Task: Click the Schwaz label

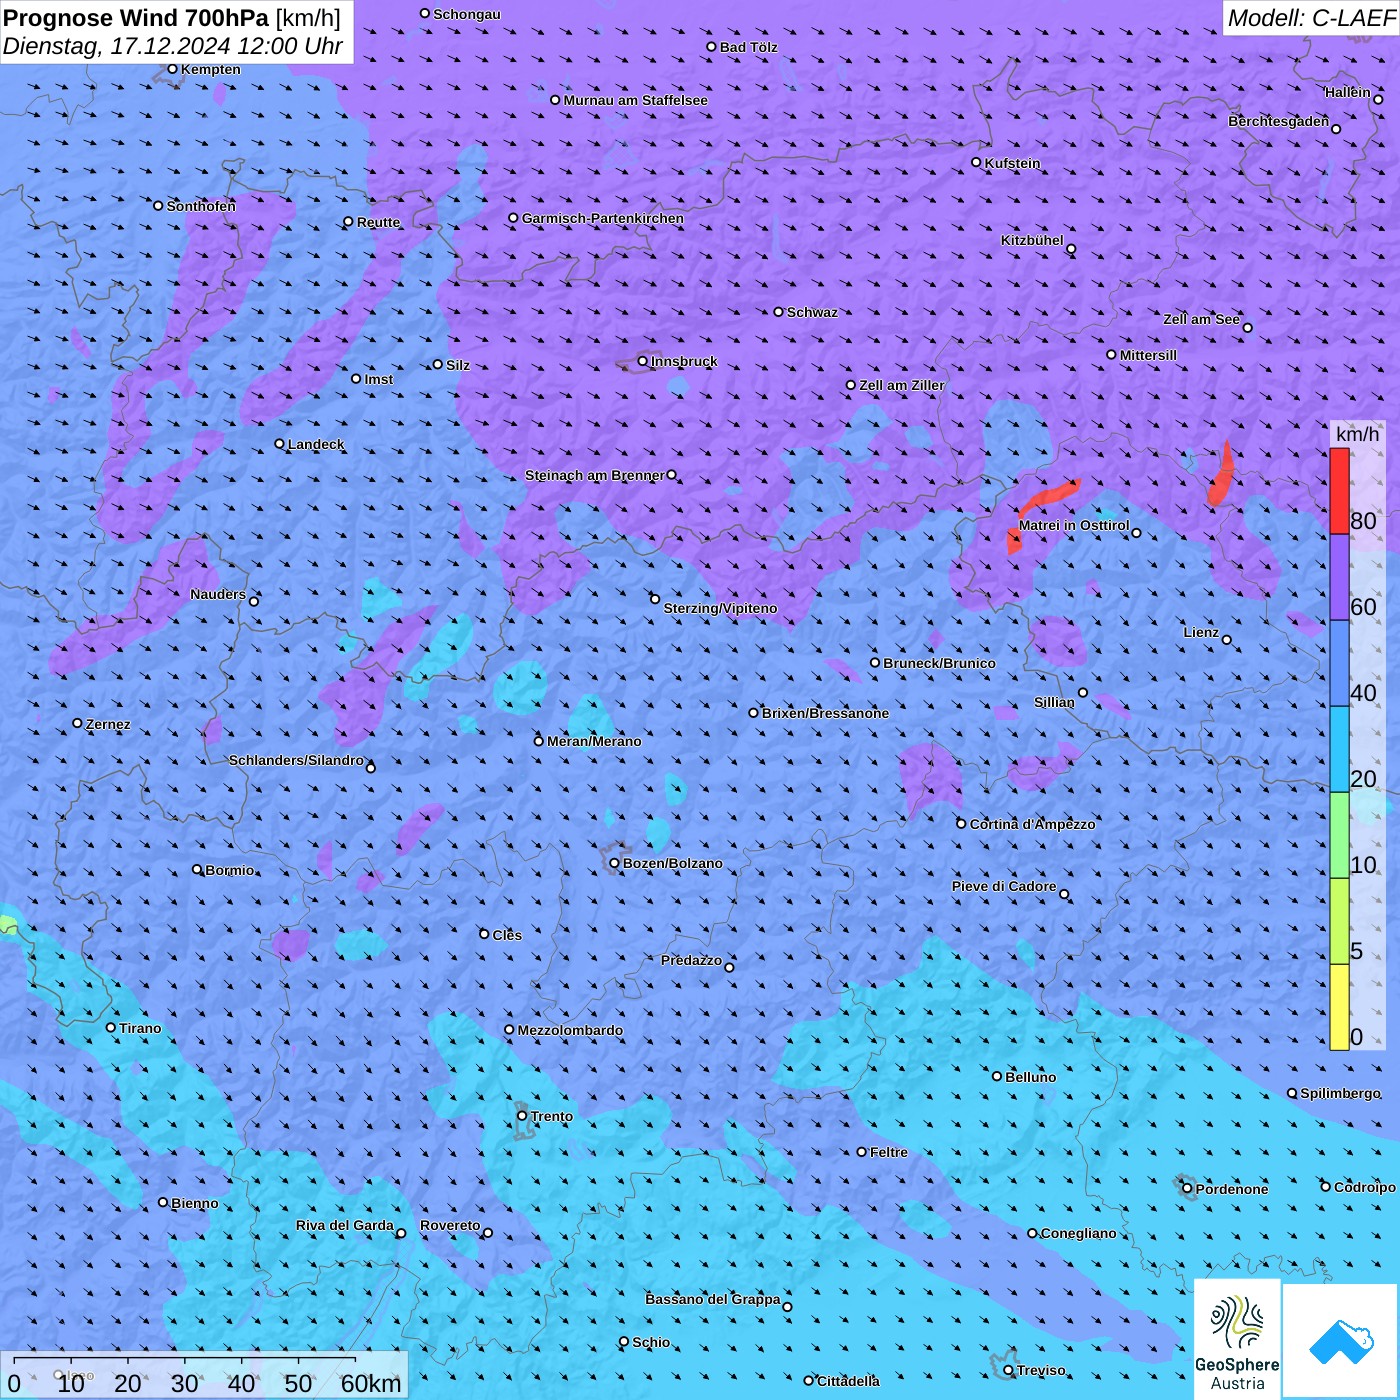Action: coord(813,312)
